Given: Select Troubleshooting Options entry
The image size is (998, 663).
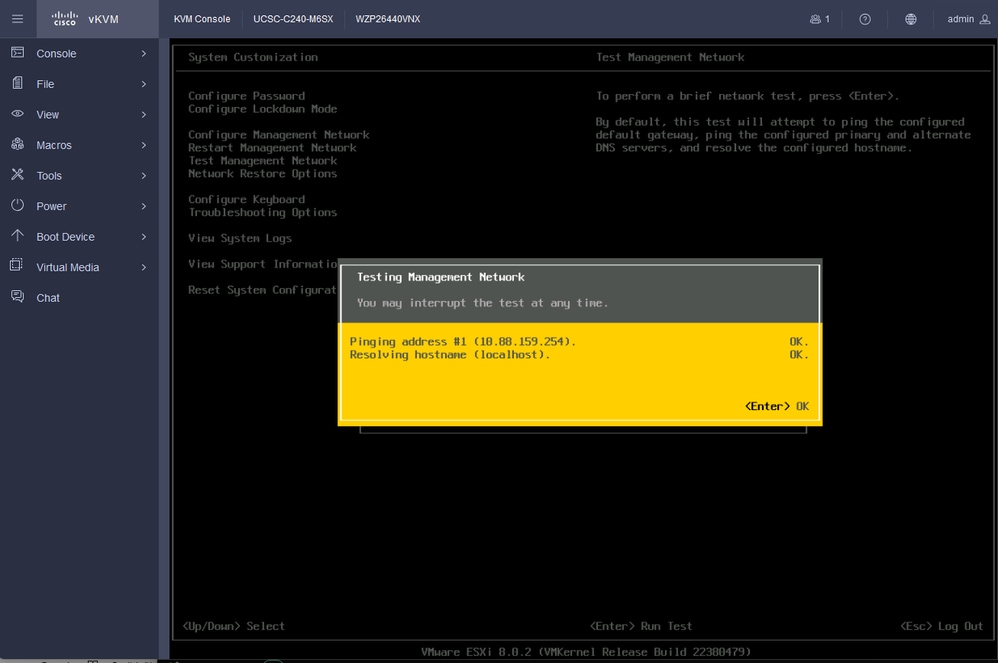Looking at the screenshot, I should pos(262,212).
